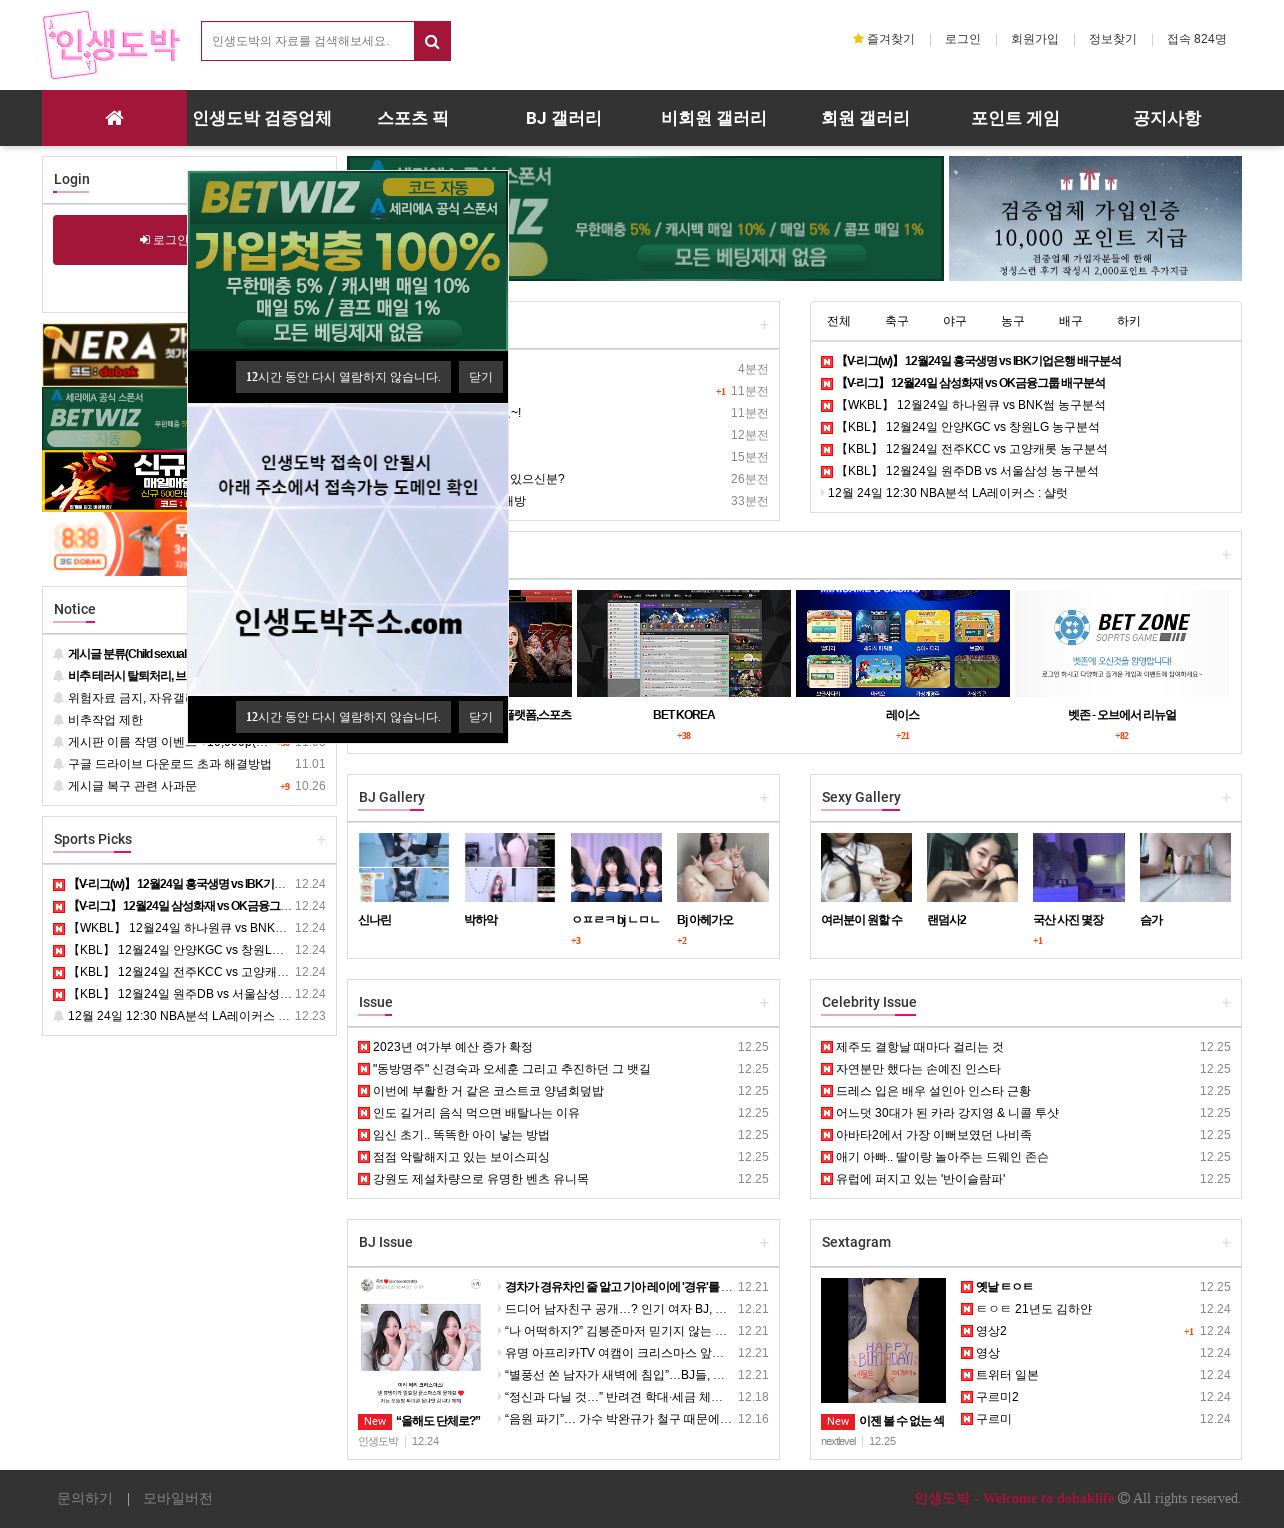Image resolution: width=1284 pixels, height=1528 pixels.
Task: Expand the Sexy Gallery plus icon
Action: coord(1226,798)
